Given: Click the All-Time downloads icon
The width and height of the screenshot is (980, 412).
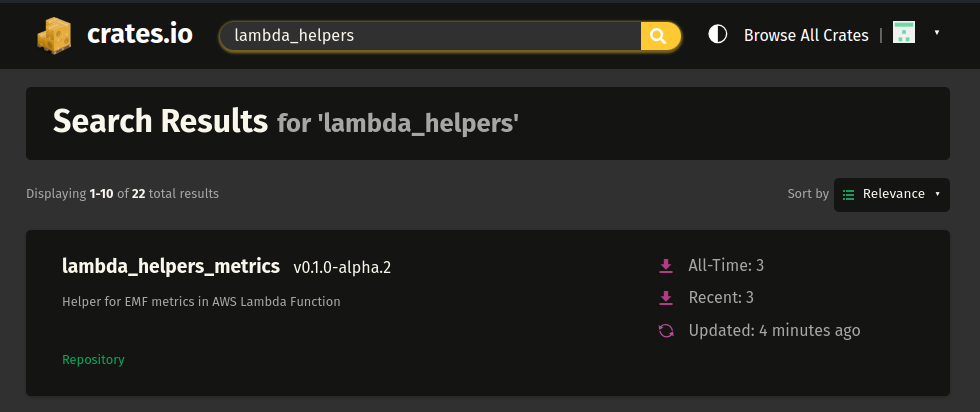Looking at the screenshot, I should click(666, 266).
